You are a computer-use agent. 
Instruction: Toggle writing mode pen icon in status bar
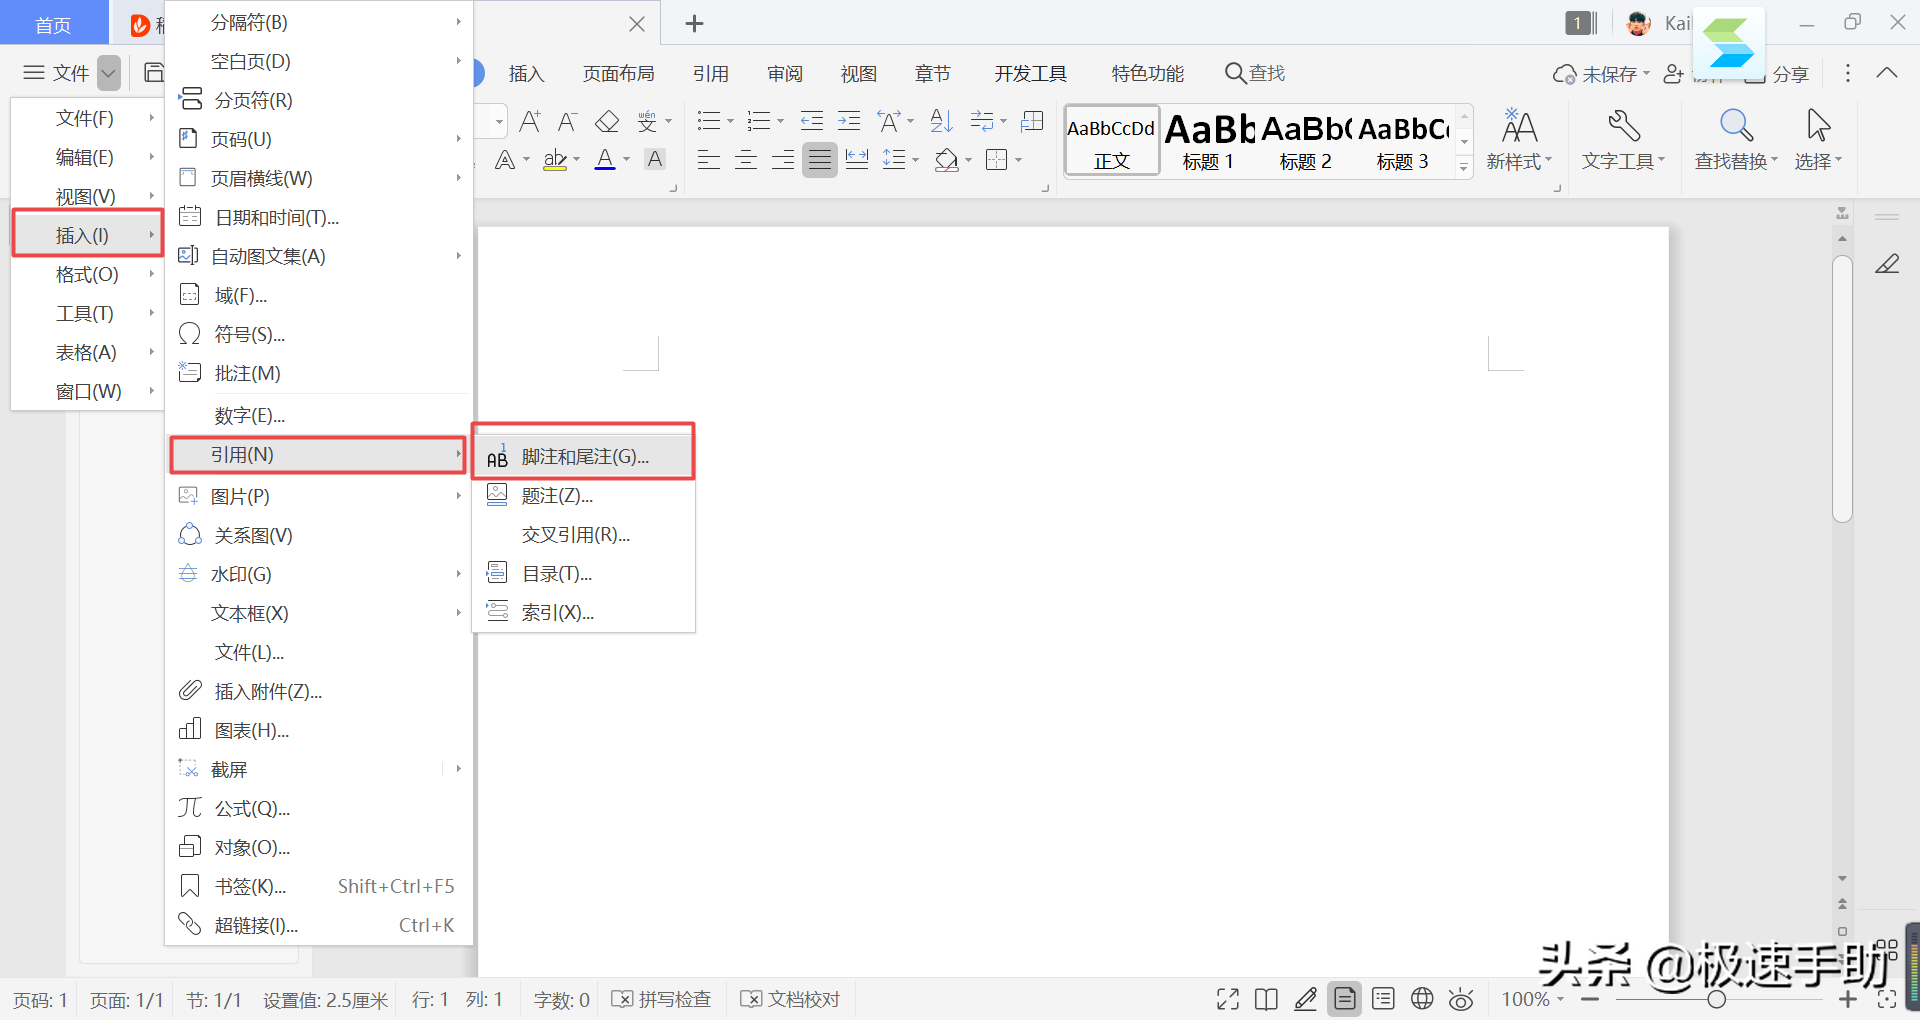point(1305,999)
